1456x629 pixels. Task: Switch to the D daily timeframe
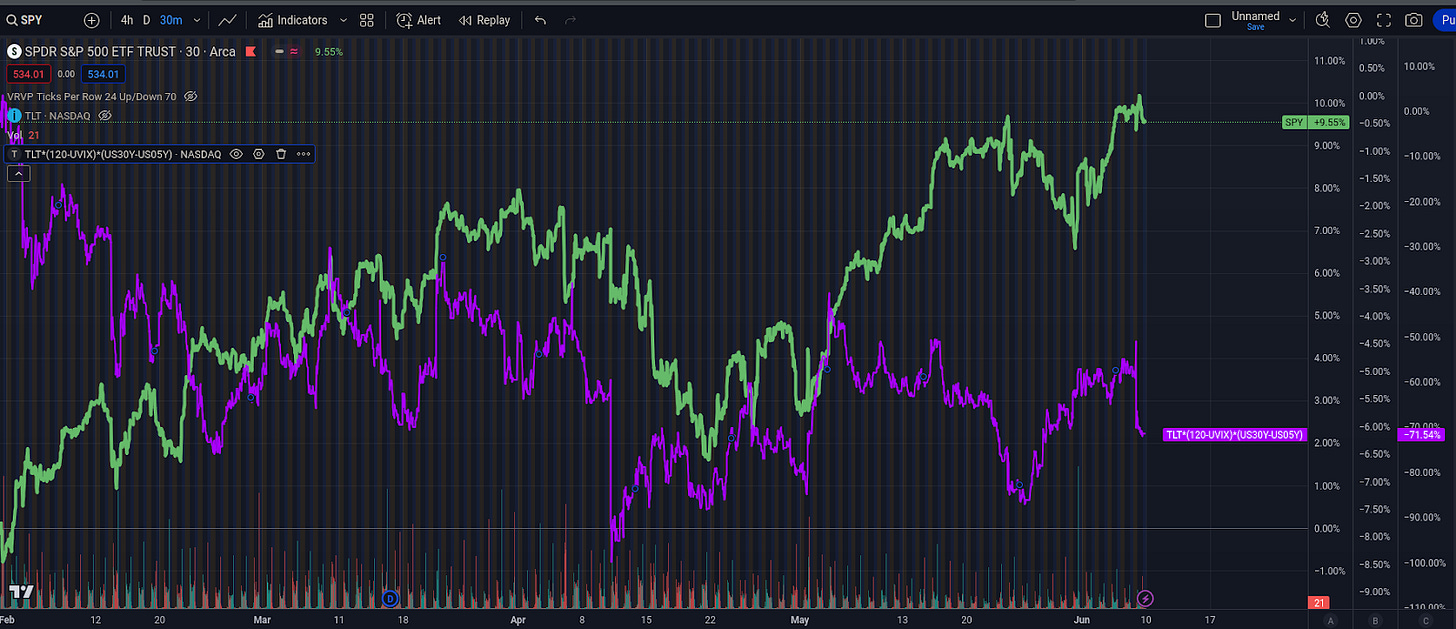tap(147, 20)
